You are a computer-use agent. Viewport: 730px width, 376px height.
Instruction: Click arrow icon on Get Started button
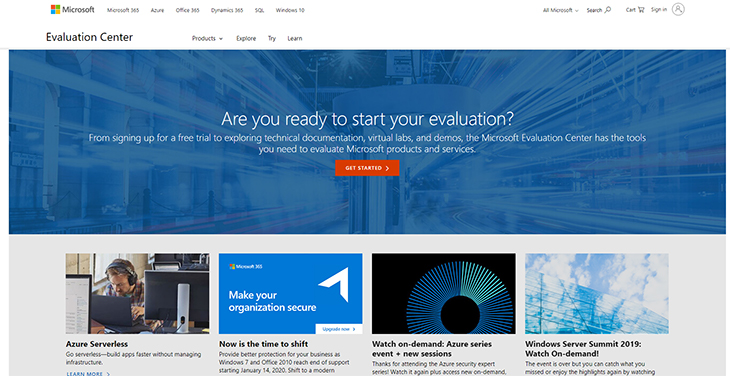click(387, 168)
